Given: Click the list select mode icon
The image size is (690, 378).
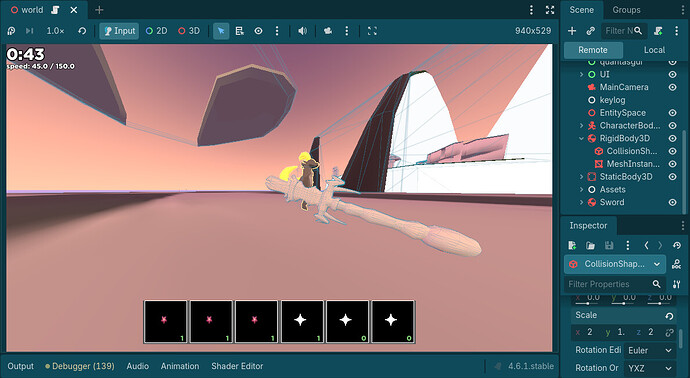Looking at the screenshot, I should click(239, 31).
